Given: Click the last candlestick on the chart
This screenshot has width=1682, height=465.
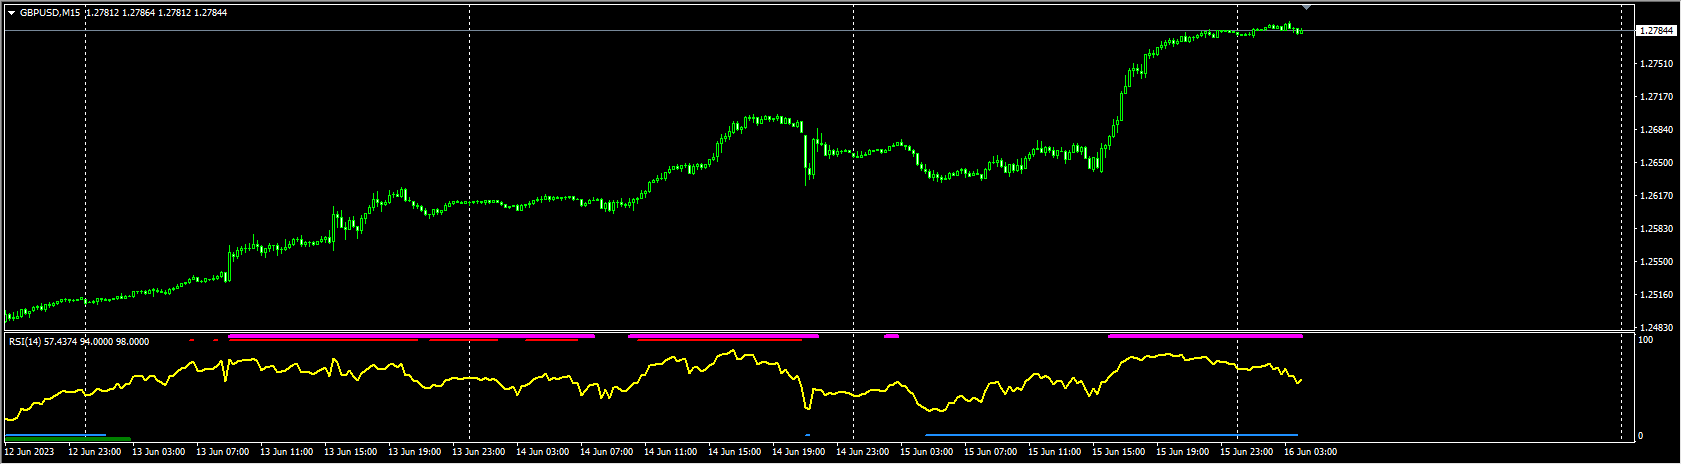Looking at the screenshot, I should [x=1301, y=31].
